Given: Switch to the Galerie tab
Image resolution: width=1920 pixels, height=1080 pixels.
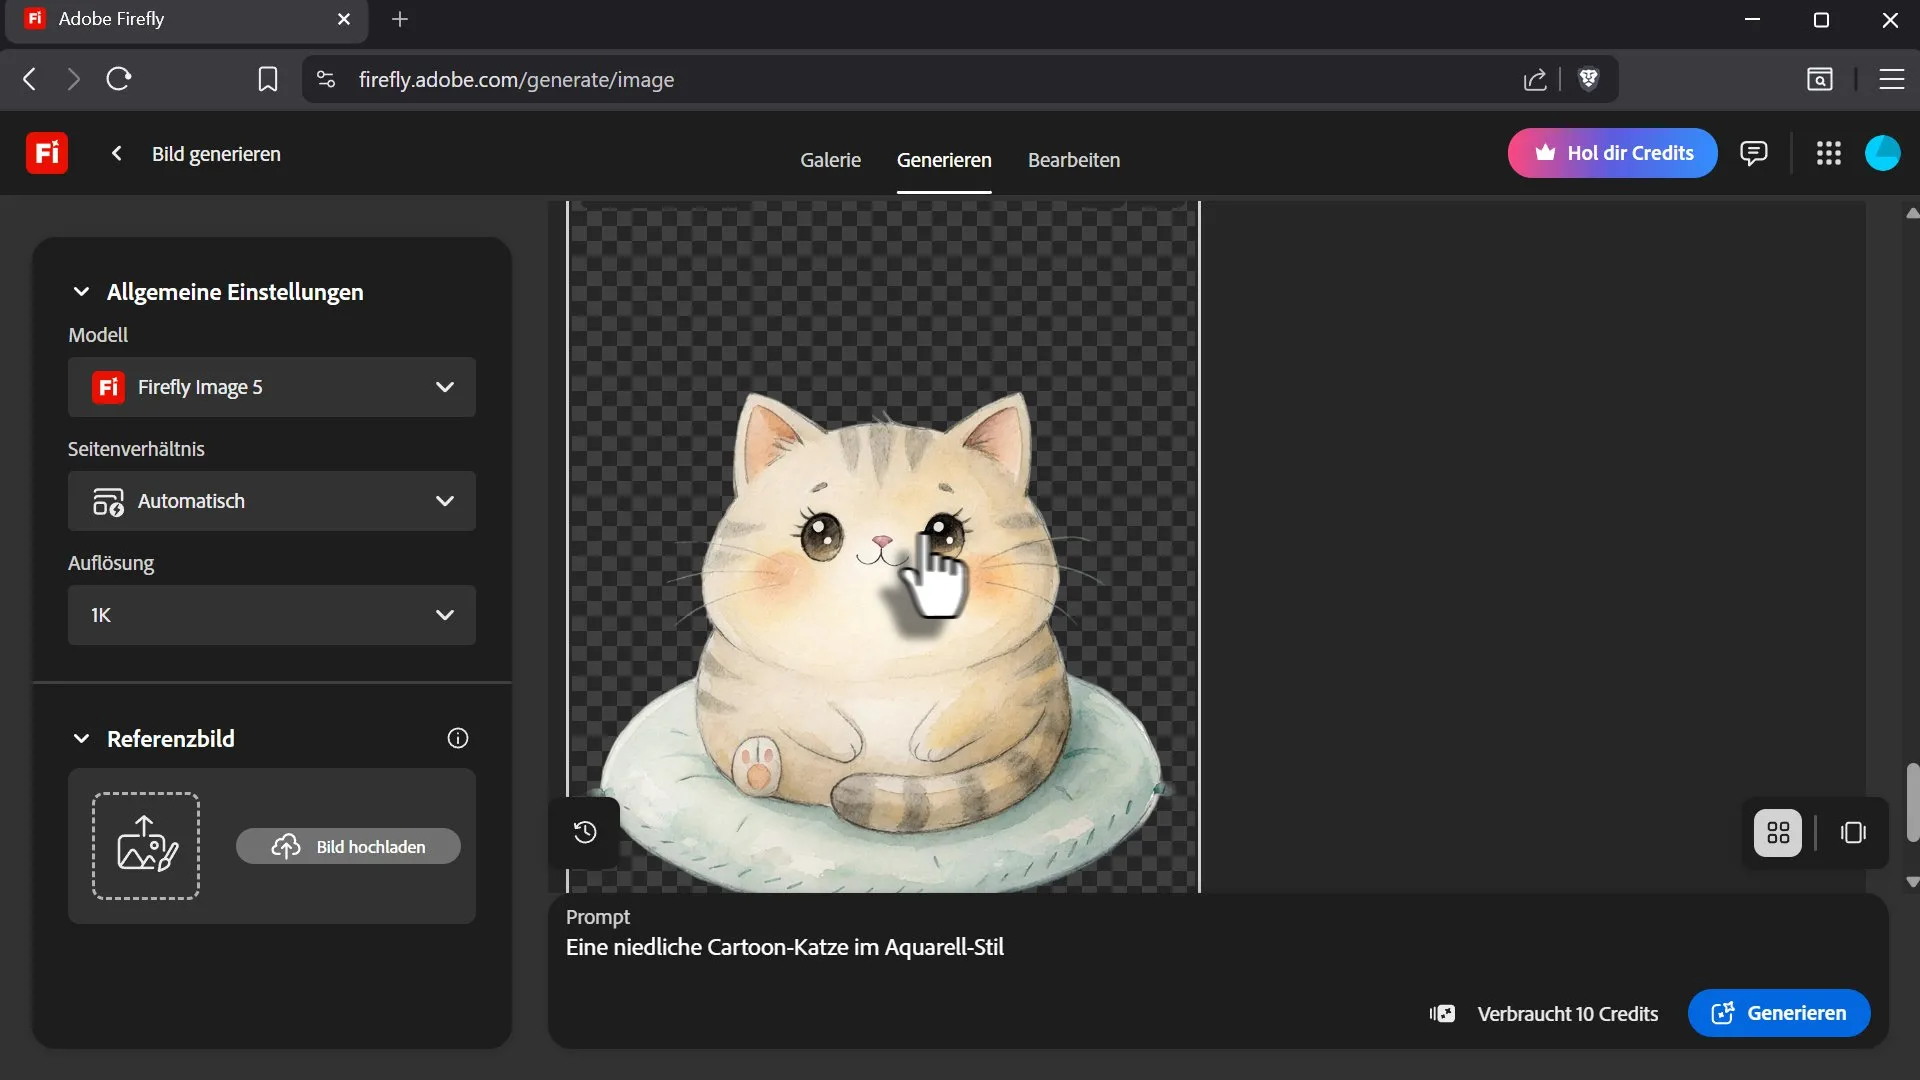Looking at the screenshot, I should point(830,160).
